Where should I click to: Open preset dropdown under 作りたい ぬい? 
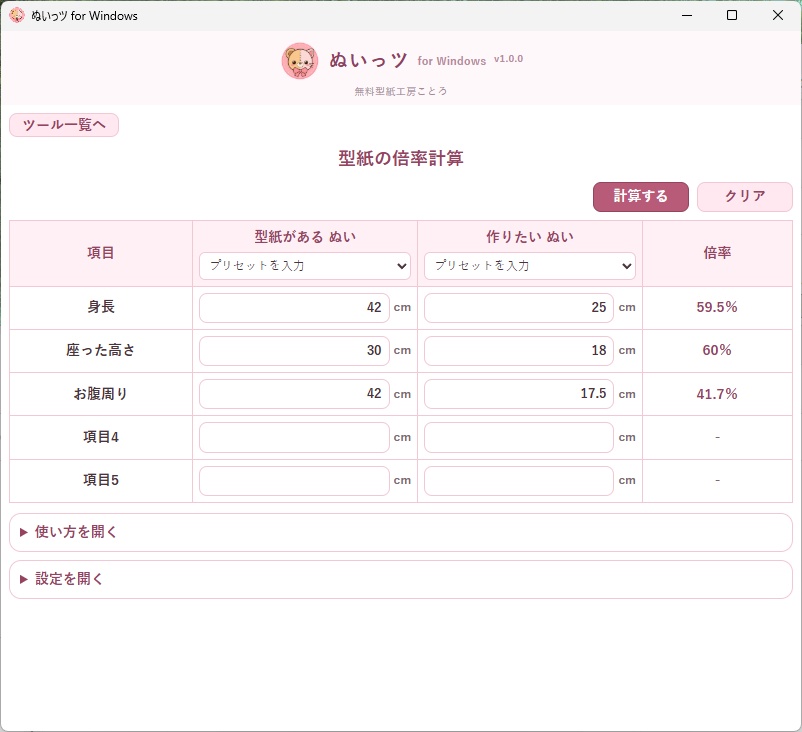(530, 265)
